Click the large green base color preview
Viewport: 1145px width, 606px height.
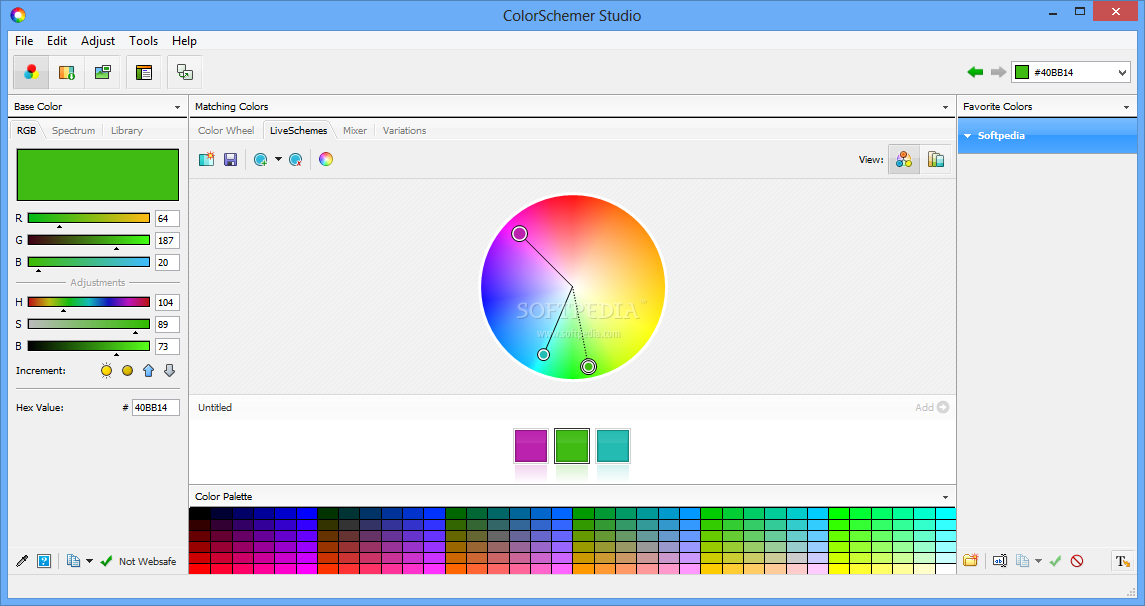click(x=98, y=175)
